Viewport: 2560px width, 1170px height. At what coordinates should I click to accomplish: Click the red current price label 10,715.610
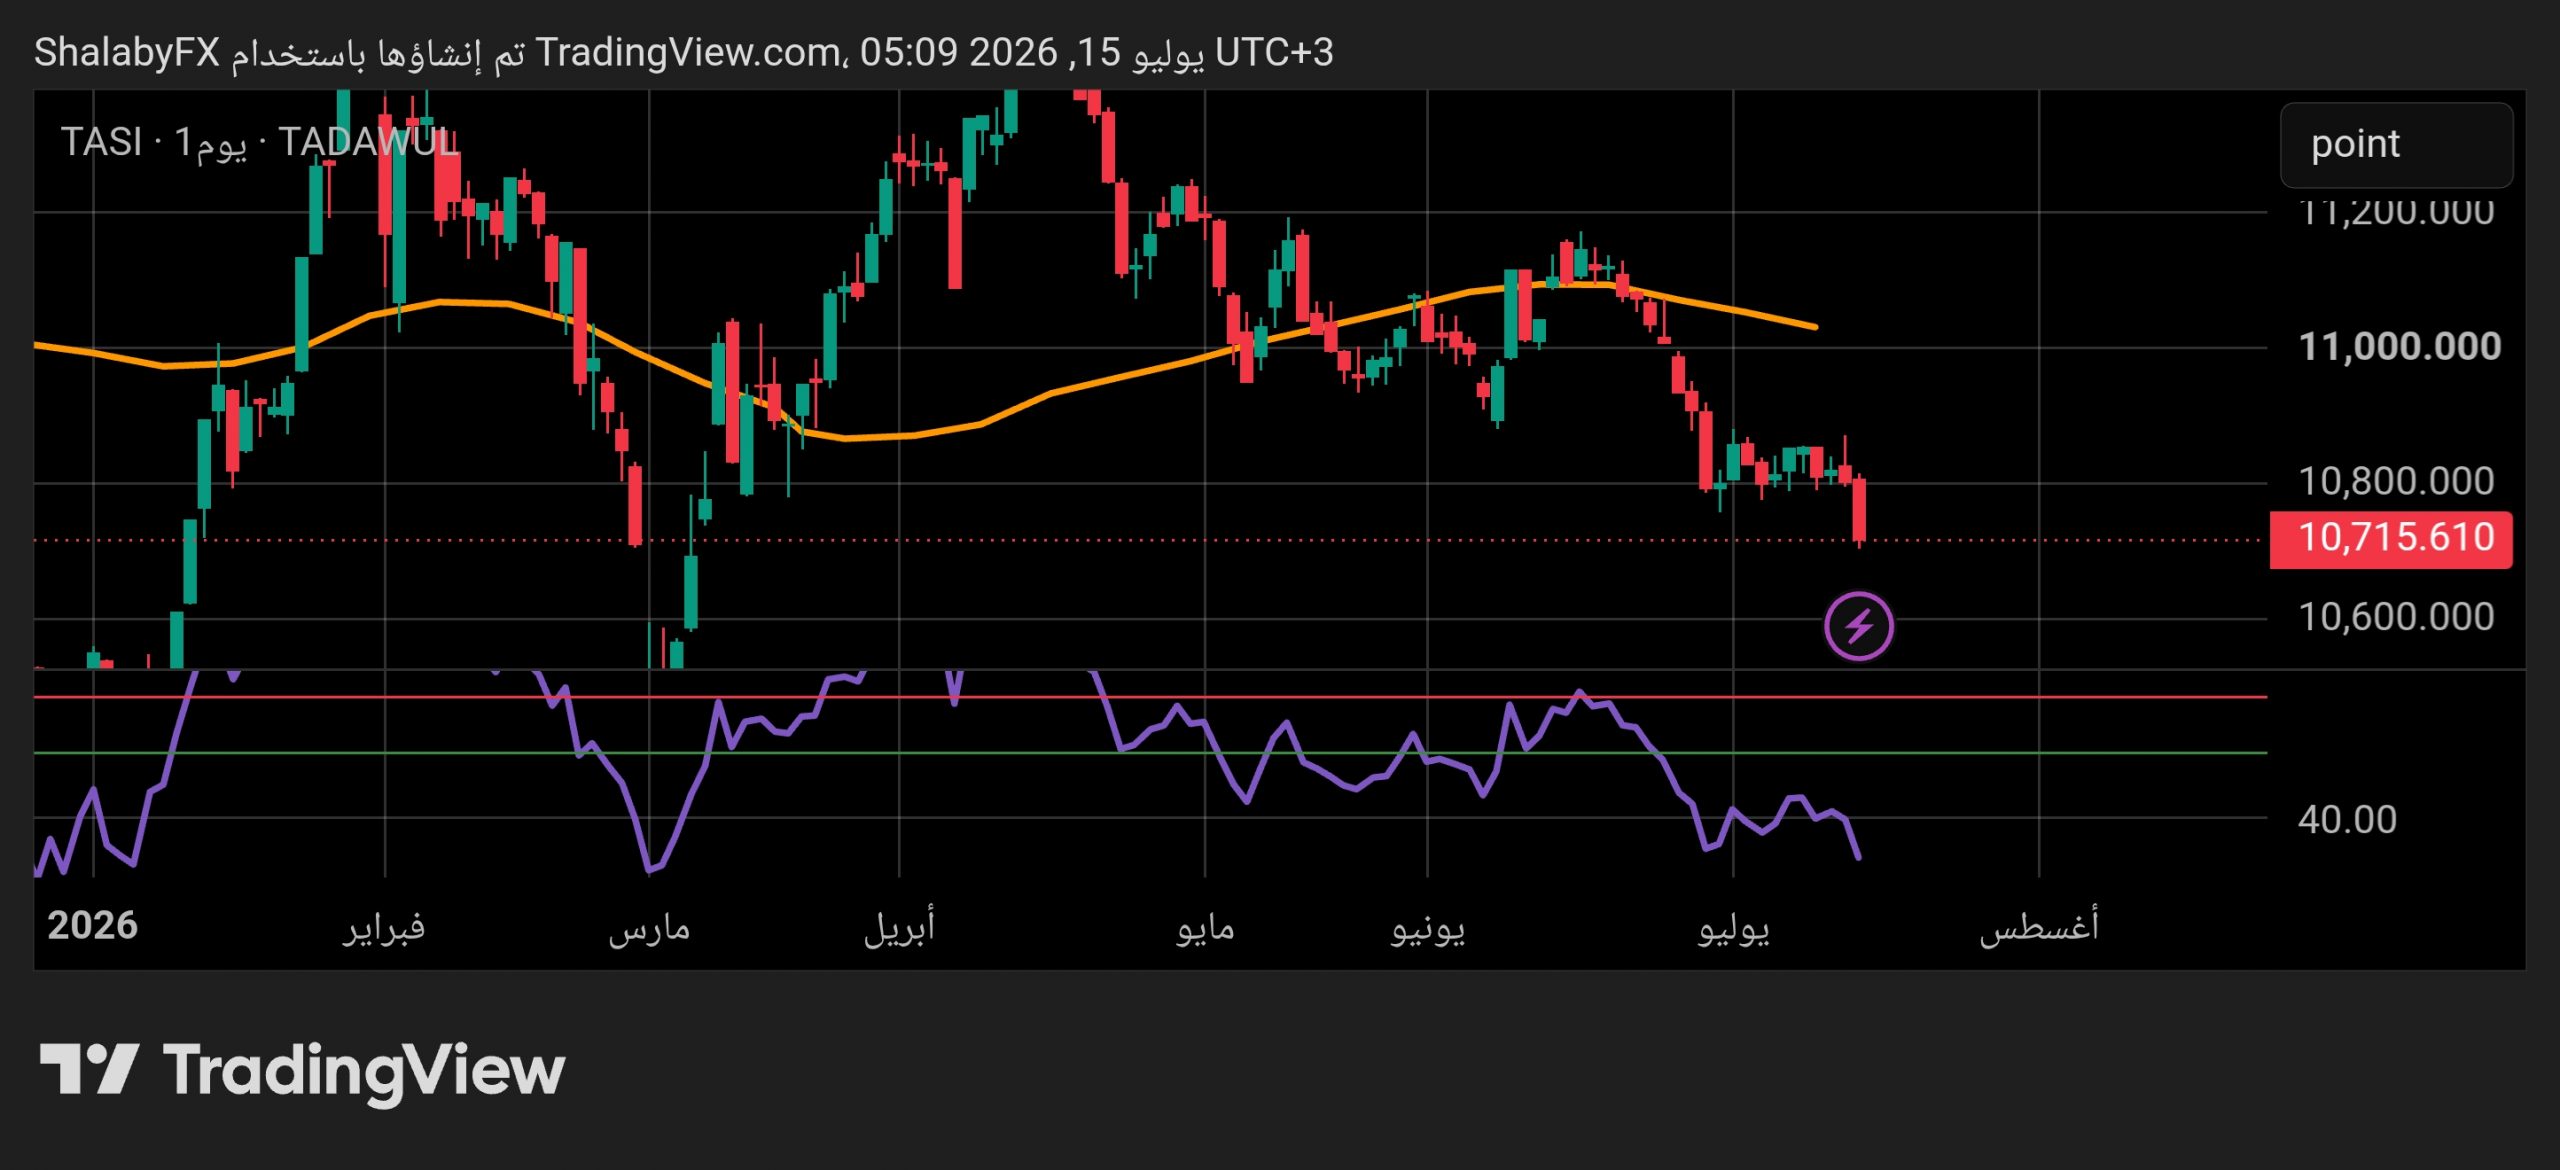pyautogui.click(x=2391, y=539)
